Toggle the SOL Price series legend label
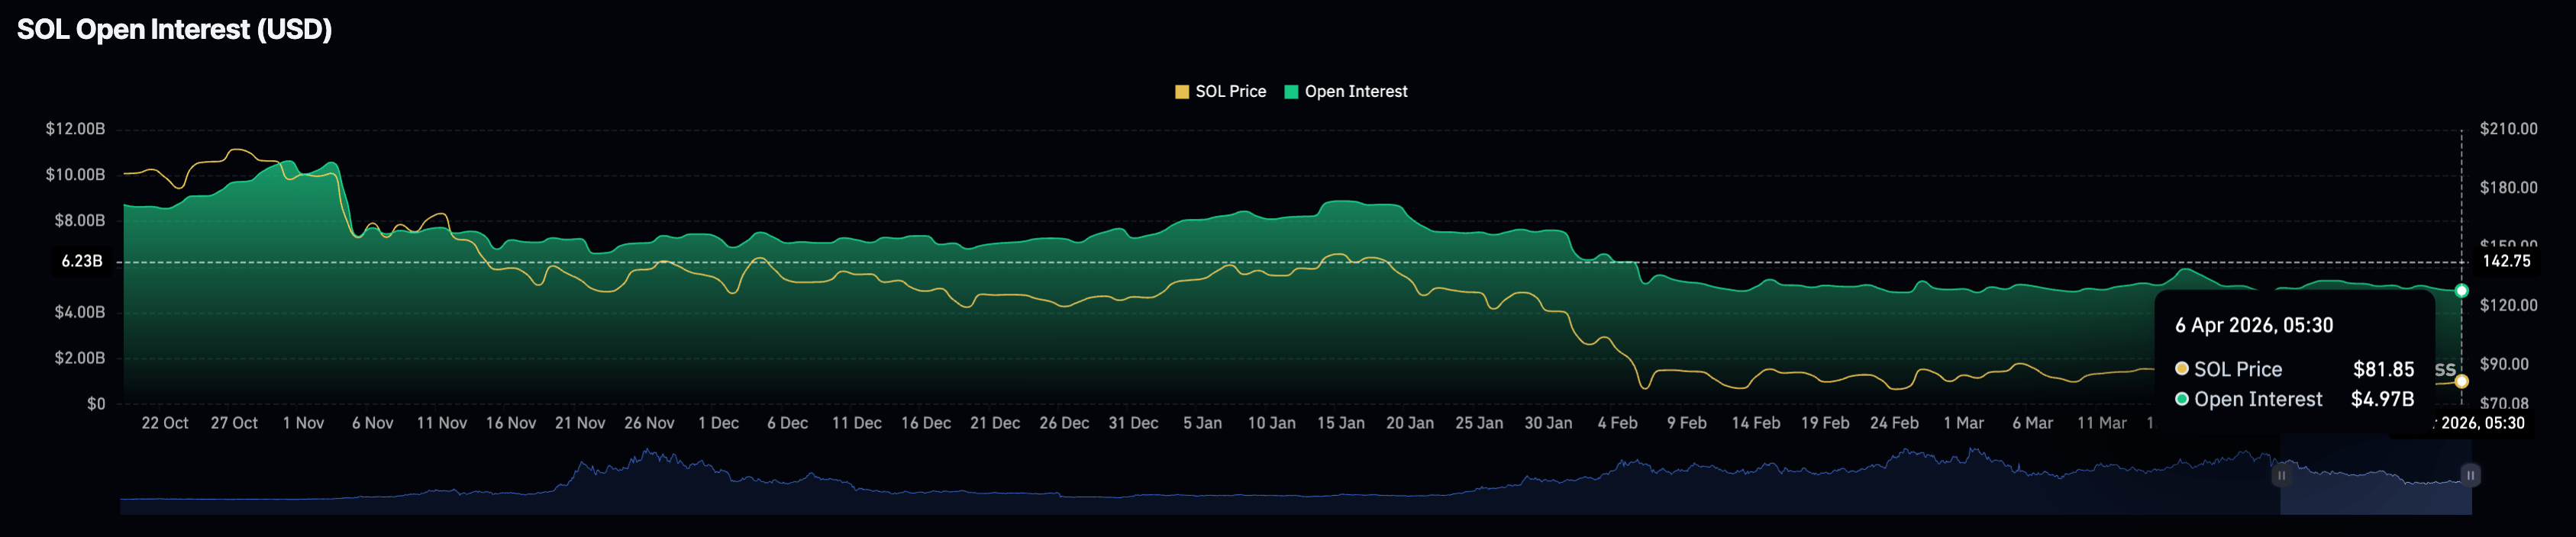This screenshot has height=537, width=2576. (x=1230, y=92)
